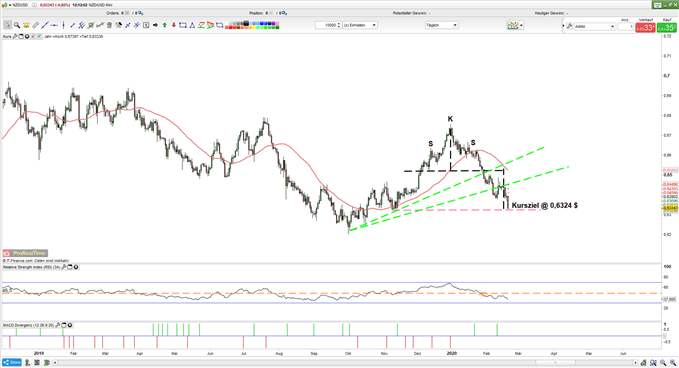Open the order type dropdown
This screenshot has height=368, width=679.
[x=595, y=26]
